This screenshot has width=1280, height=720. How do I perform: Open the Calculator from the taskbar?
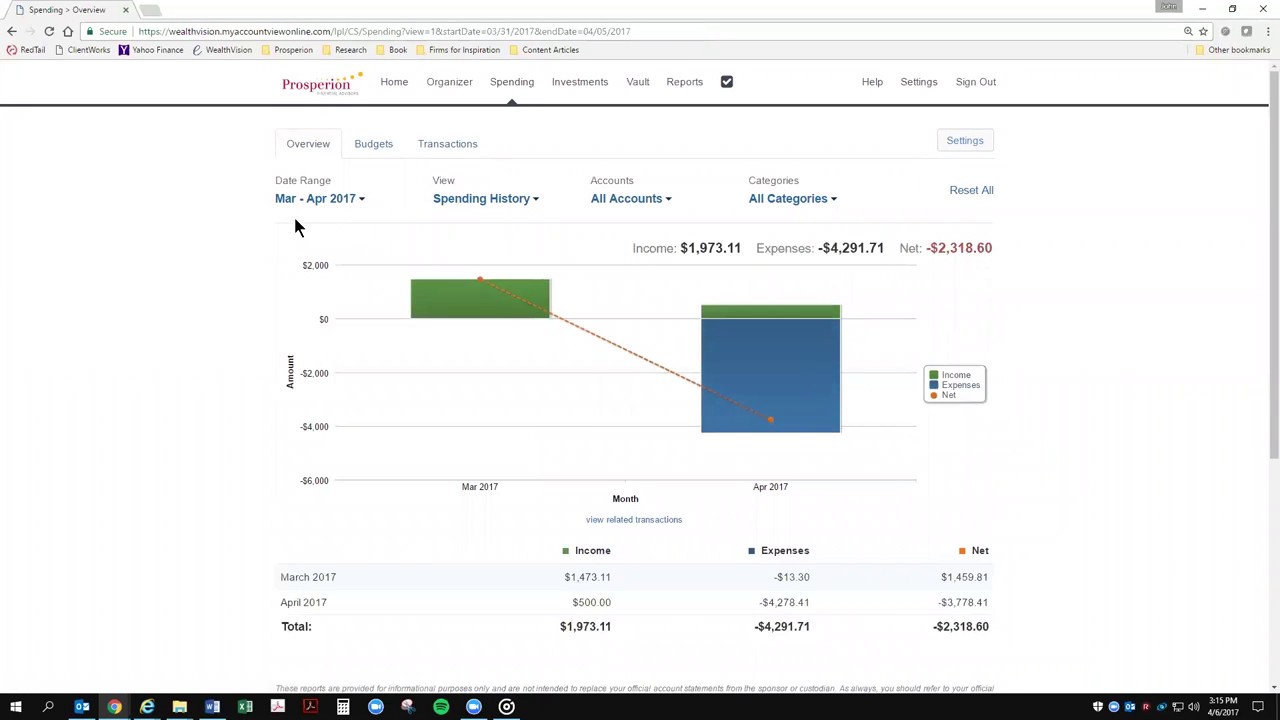[343, 707]
